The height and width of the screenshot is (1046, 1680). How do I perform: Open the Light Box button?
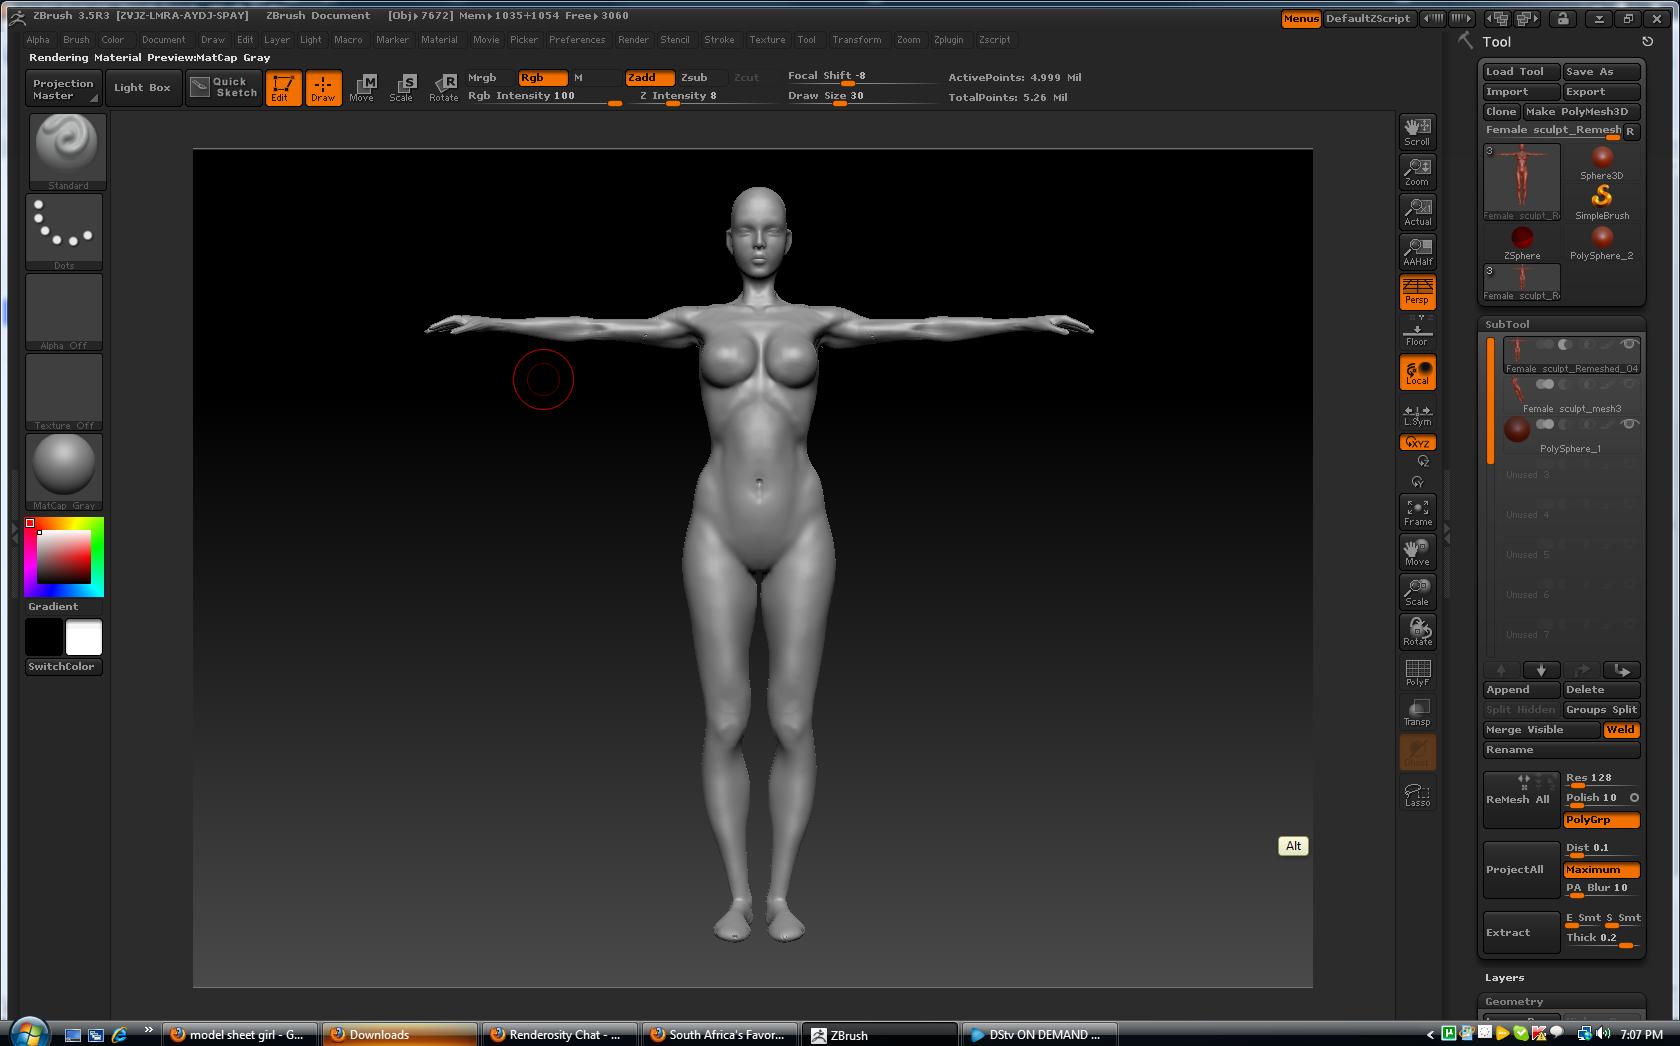143,88
